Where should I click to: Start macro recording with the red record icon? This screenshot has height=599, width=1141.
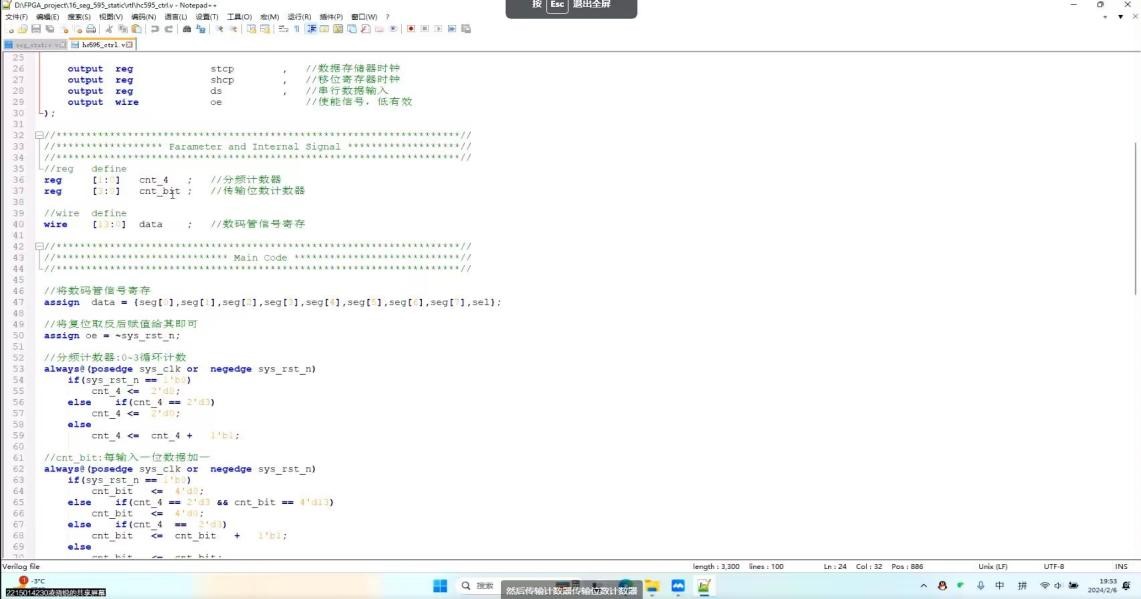click(411, 29)
